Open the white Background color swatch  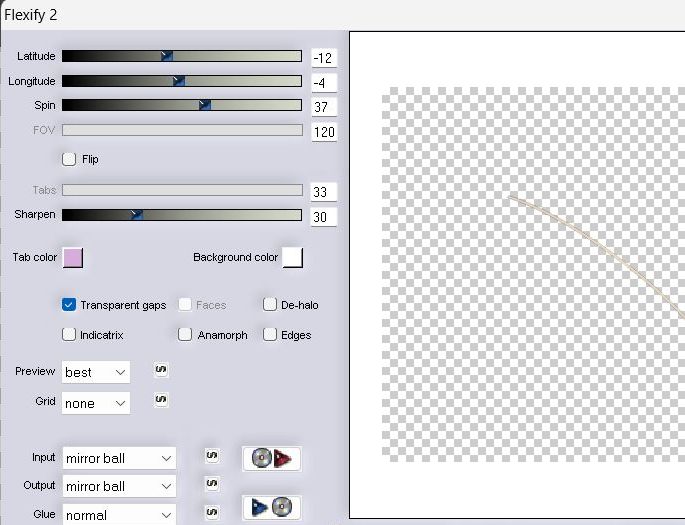(x=292, y=258)
